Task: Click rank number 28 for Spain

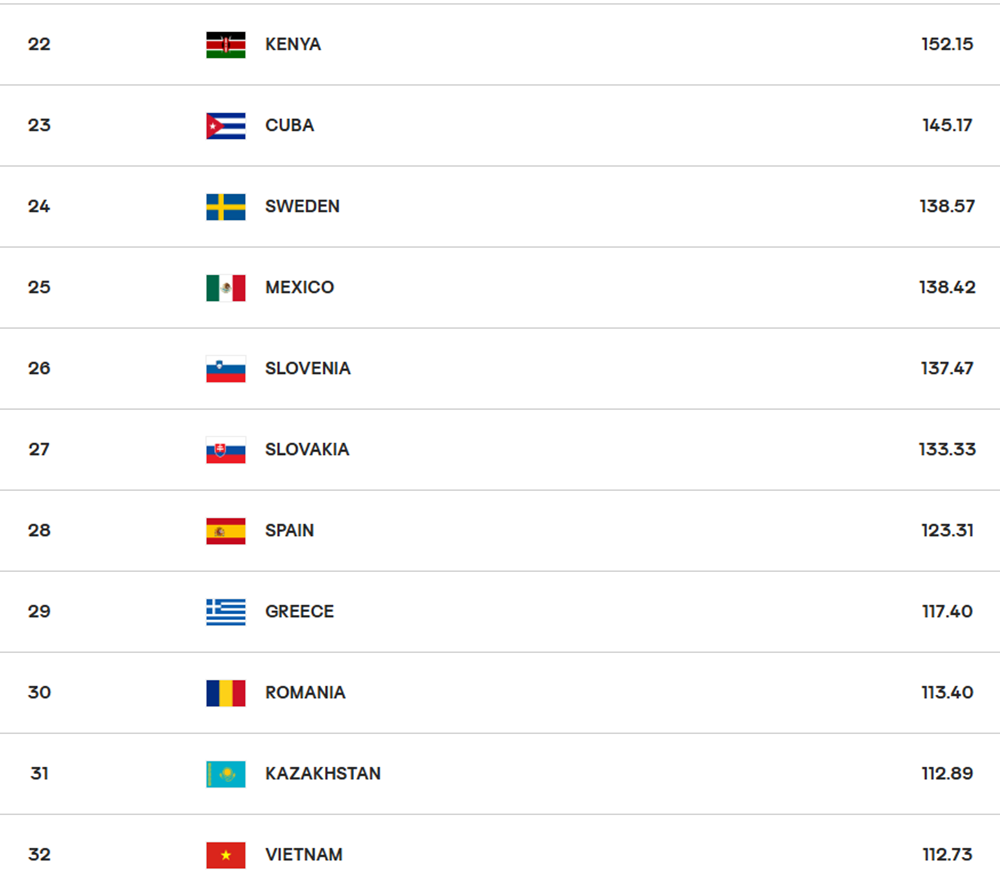Action: point(39,531)
